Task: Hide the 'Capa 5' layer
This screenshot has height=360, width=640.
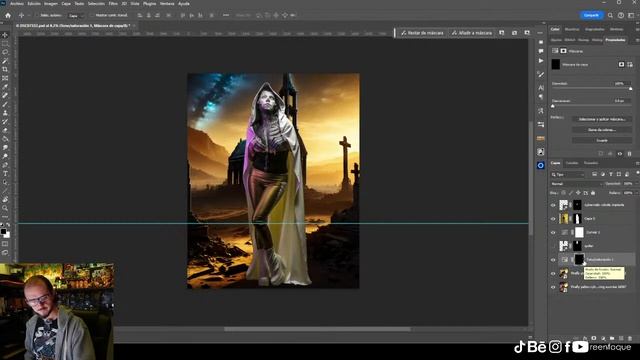Action: pos(553,219)
